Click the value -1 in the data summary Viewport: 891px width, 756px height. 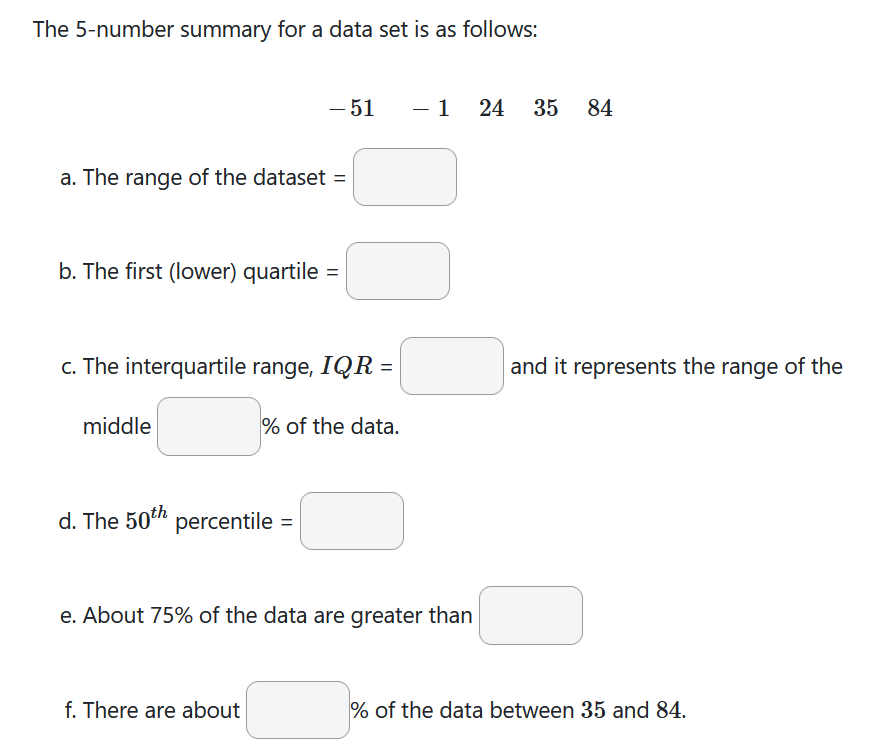tap(431, 108)
